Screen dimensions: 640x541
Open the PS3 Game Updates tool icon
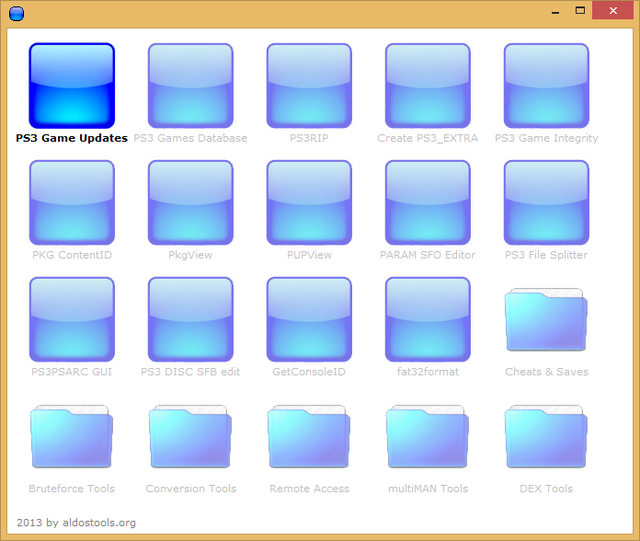coord(72,86)
